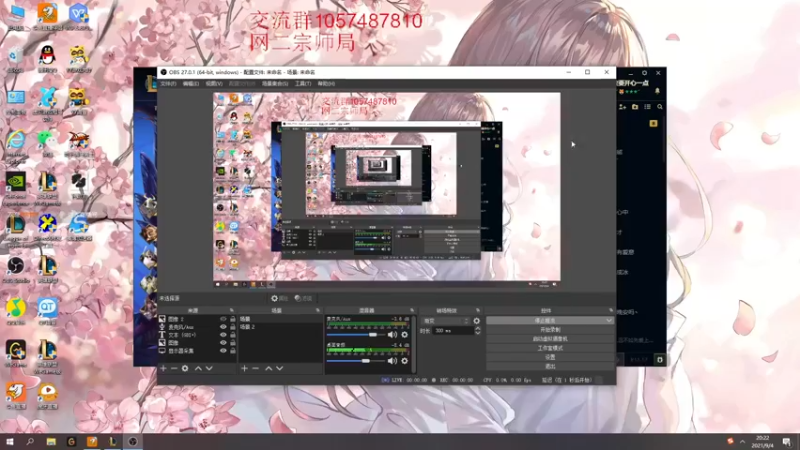The width and height of the screenshot is (800, 450).
Task: Adjust the 麦克风/Aux volume slider
Action: (x=356, y=335)
